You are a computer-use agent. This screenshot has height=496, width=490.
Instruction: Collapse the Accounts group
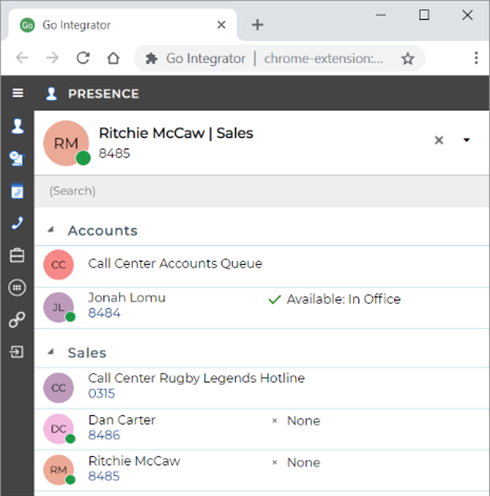(51, 229)
